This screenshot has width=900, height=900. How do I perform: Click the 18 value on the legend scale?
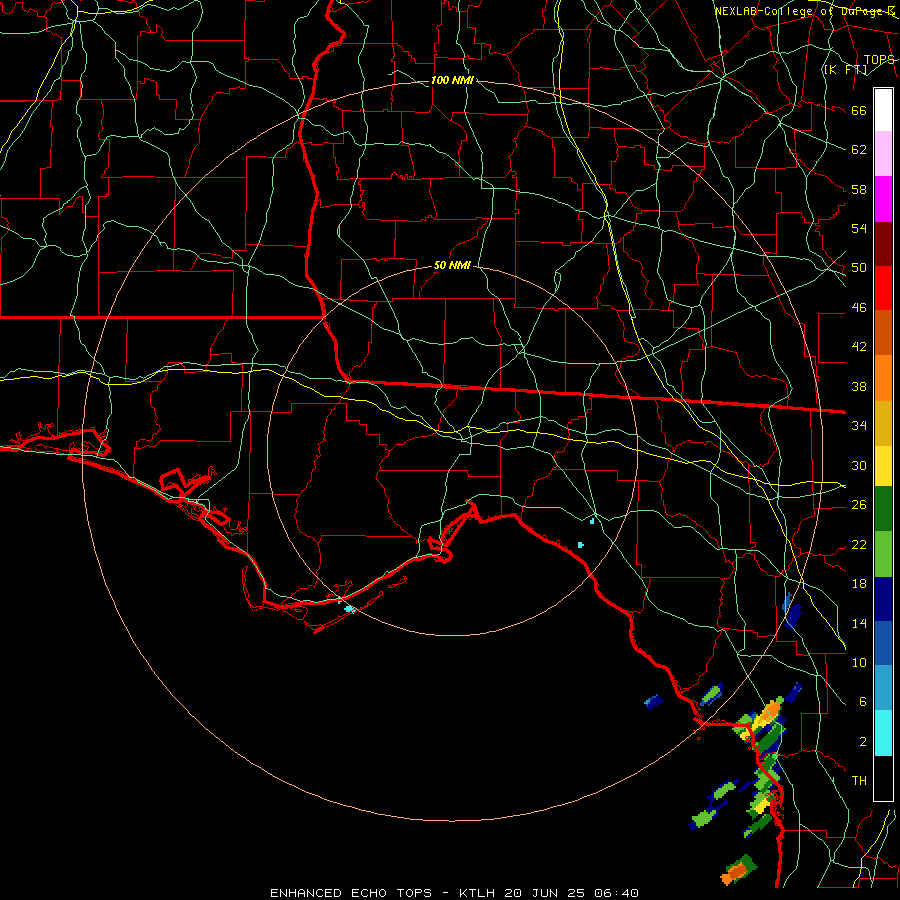859,584
